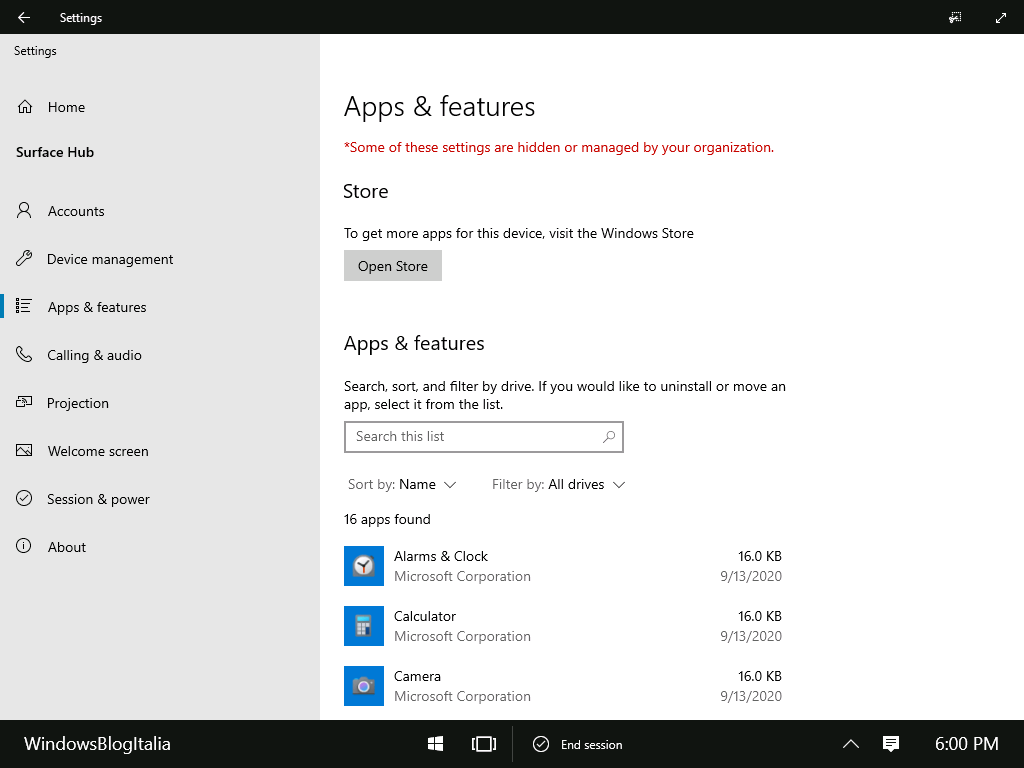1024x768 pixels.
Task: Show hidden tray icons with the up arrow
Action: pos(850,744)
